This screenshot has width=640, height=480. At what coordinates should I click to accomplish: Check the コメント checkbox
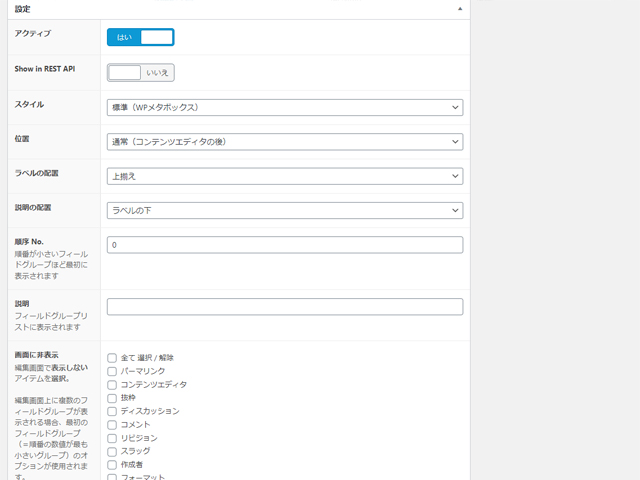[x=112, y=425]
